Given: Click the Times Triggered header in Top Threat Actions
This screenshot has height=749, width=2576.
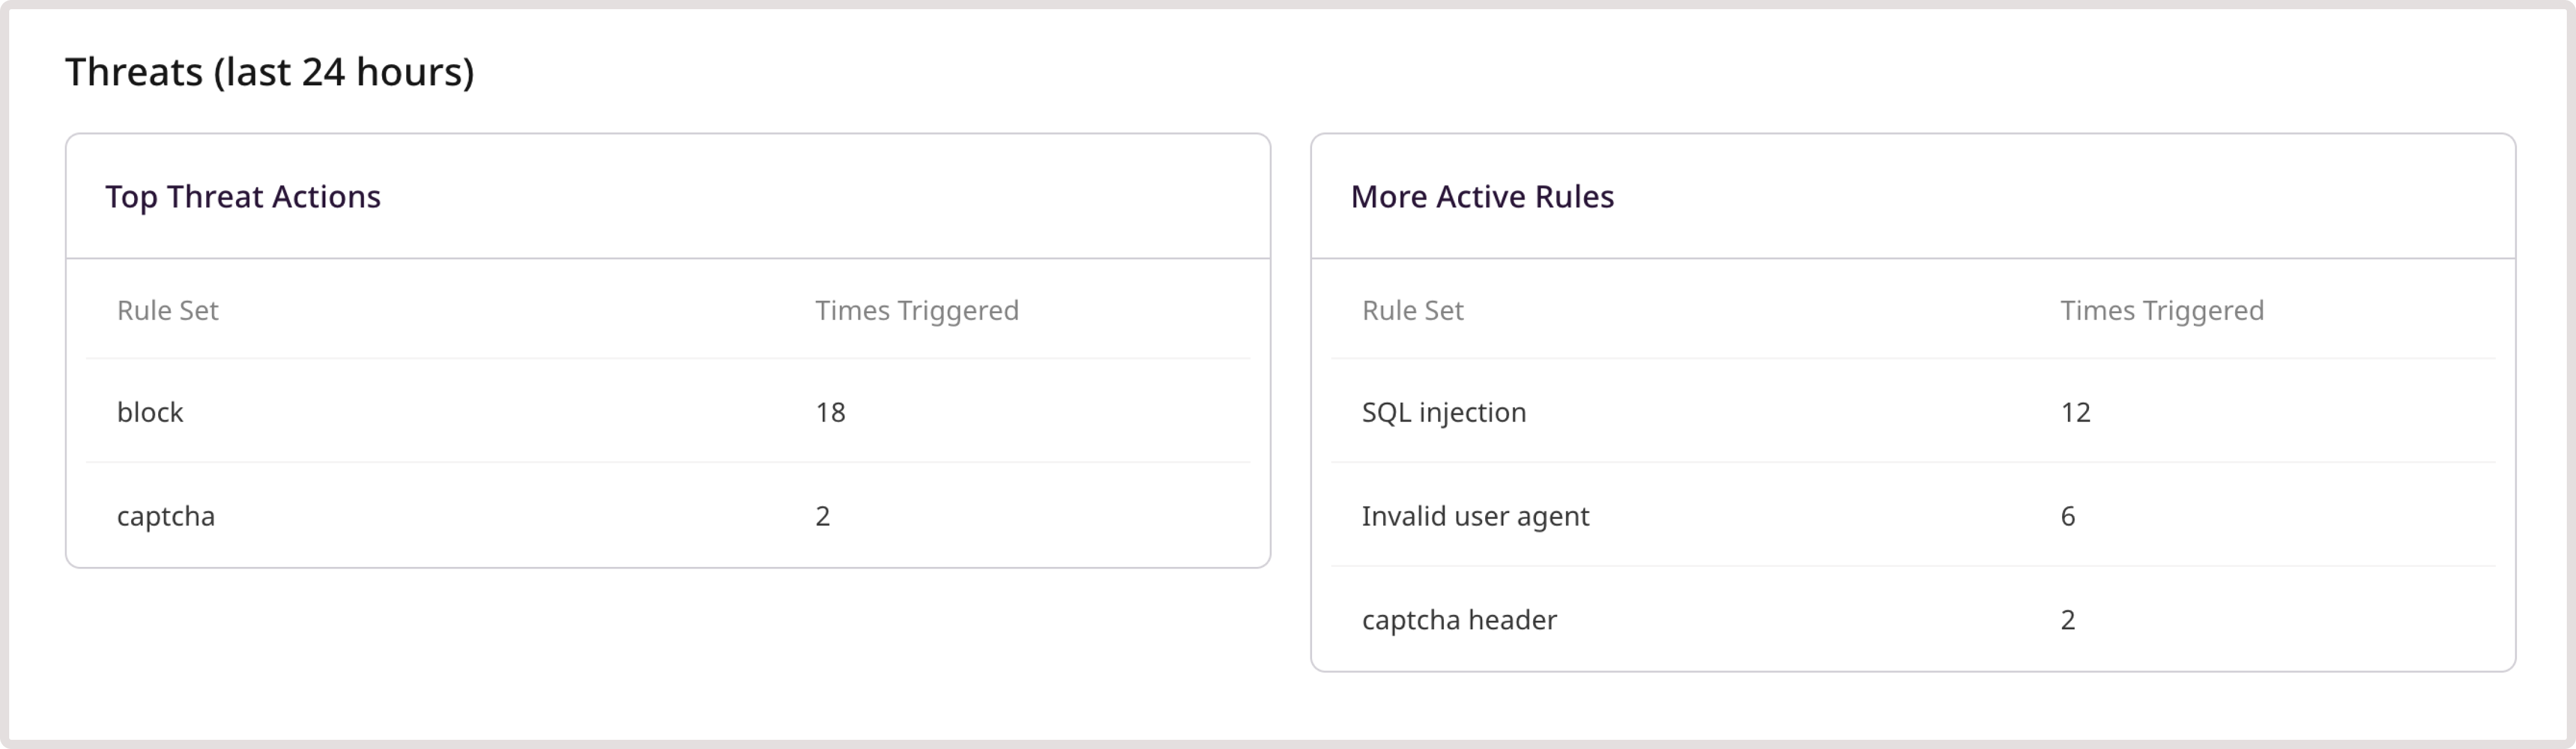Looking at the screenshot, I should tap(916, 310).
